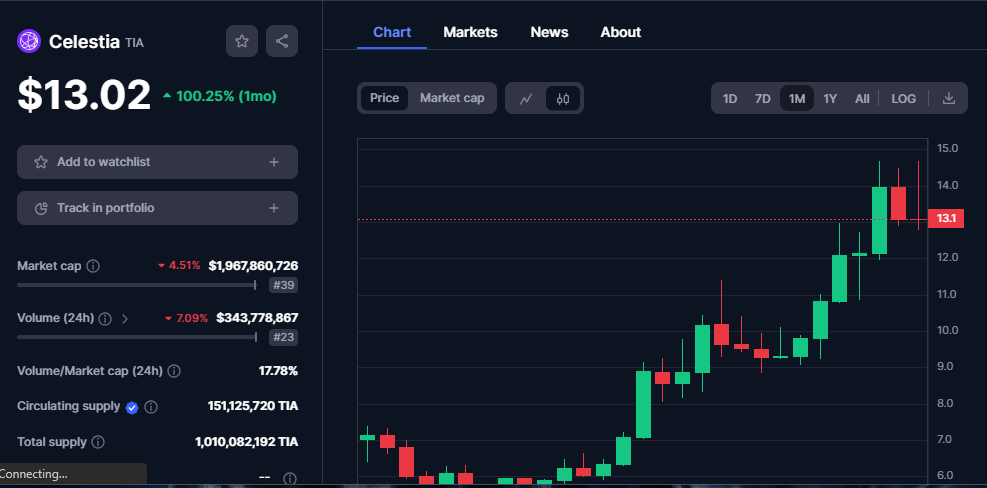Viewport: 987px width, 488px height.
Task: Click the Connecting... status bar text
Action: pos(33,474)
